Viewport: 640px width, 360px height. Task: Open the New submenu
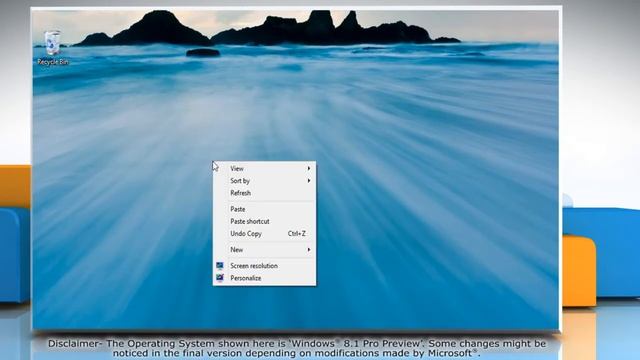(x=264, y=249)
